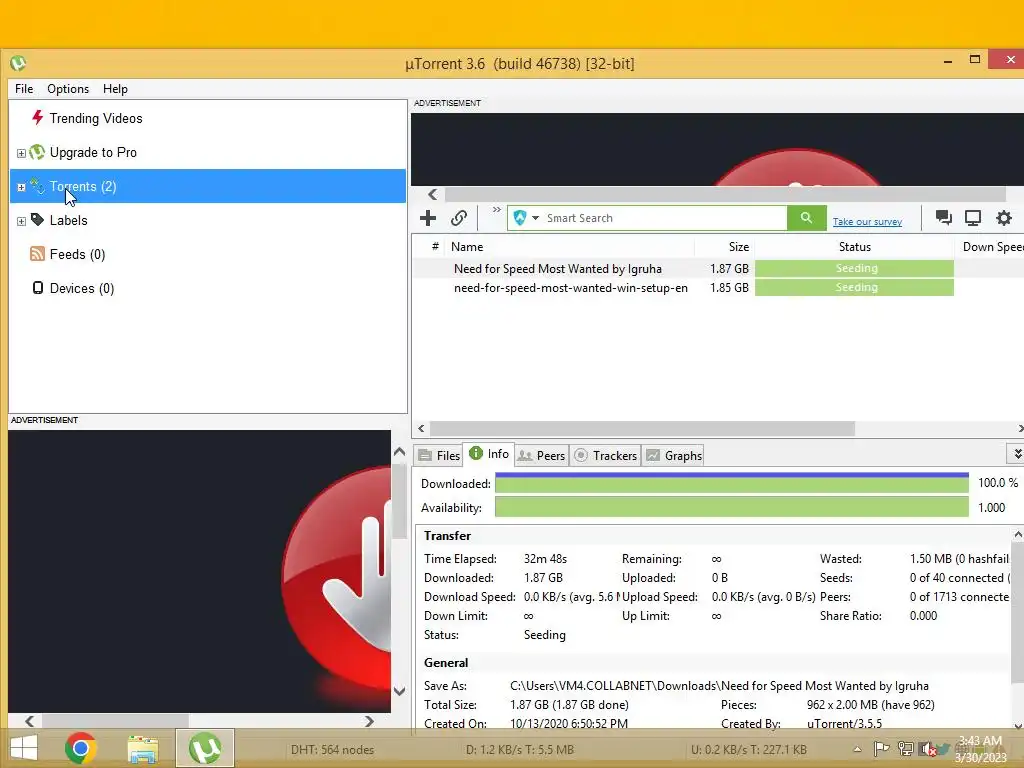Open the Options menu
1024x768 pixels.
(68, 89)
